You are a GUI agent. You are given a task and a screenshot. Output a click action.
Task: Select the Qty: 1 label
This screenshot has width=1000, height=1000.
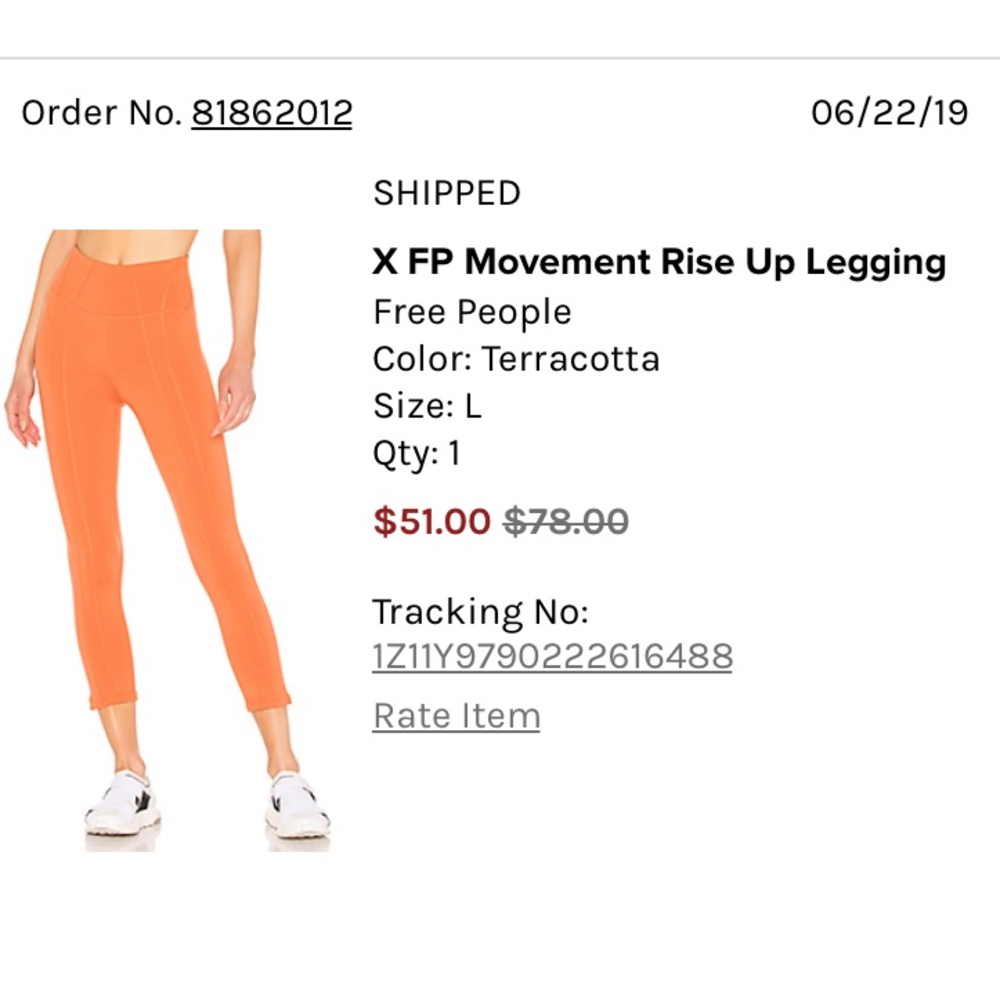coord(417,453)
